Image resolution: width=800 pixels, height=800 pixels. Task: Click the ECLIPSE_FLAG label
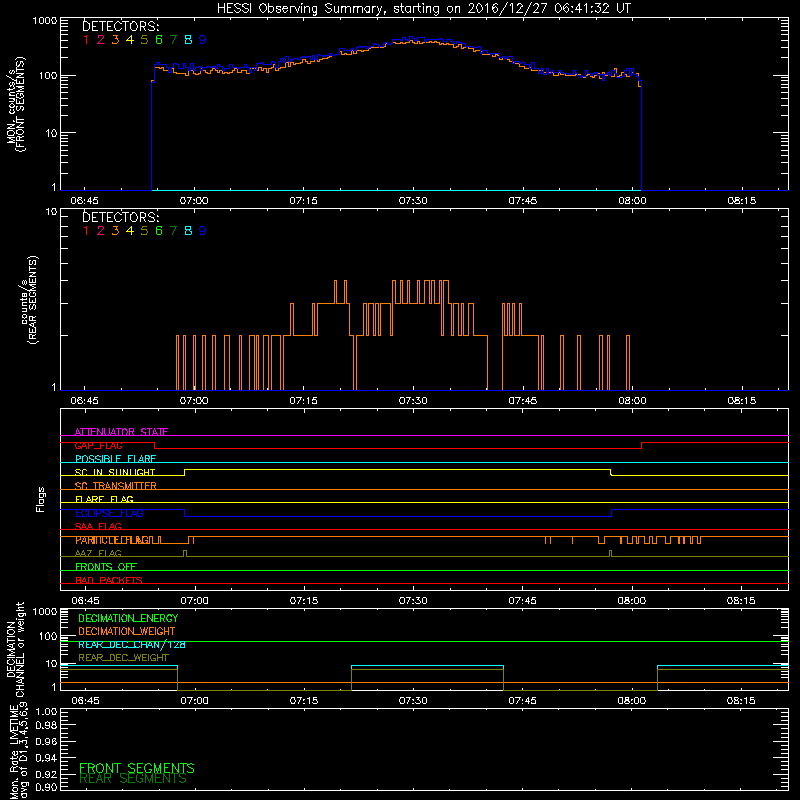(109, 513)
